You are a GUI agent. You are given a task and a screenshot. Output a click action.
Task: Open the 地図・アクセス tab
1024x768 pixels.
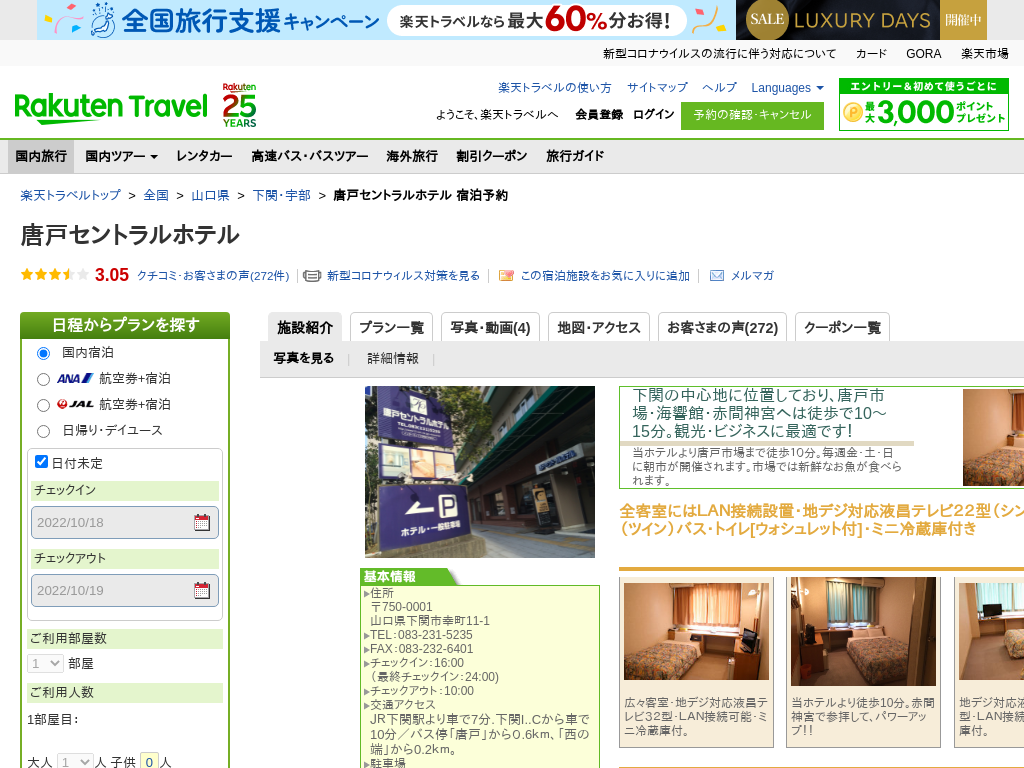pyautogui.click(x=599, y=327)
